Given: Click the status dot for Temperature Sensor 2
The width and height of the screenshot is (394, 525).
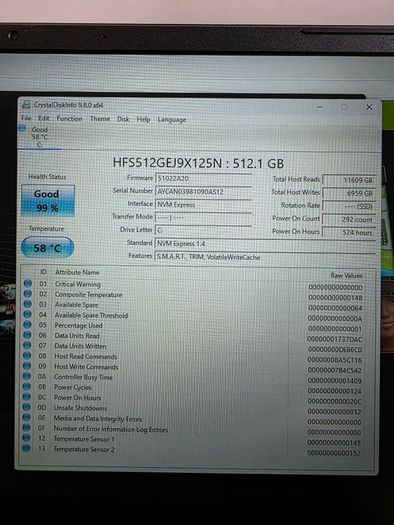Looking at the screenshot, I should pyautogui.click(x=26, y=448).
